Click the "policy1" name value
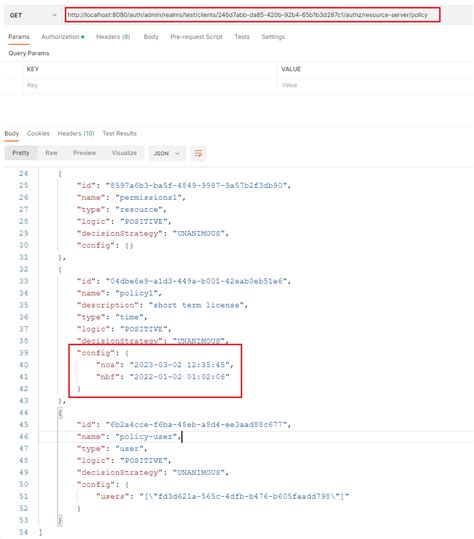Viewport: 474px width, 539px height. pos(136,293)
